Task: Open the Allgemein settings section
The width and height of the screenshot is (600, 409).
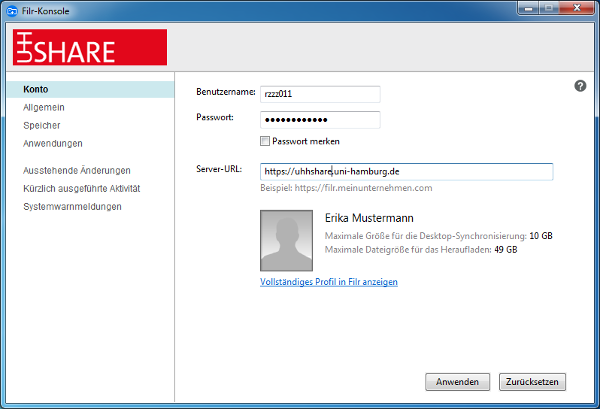Action: [x=44, y=108]
